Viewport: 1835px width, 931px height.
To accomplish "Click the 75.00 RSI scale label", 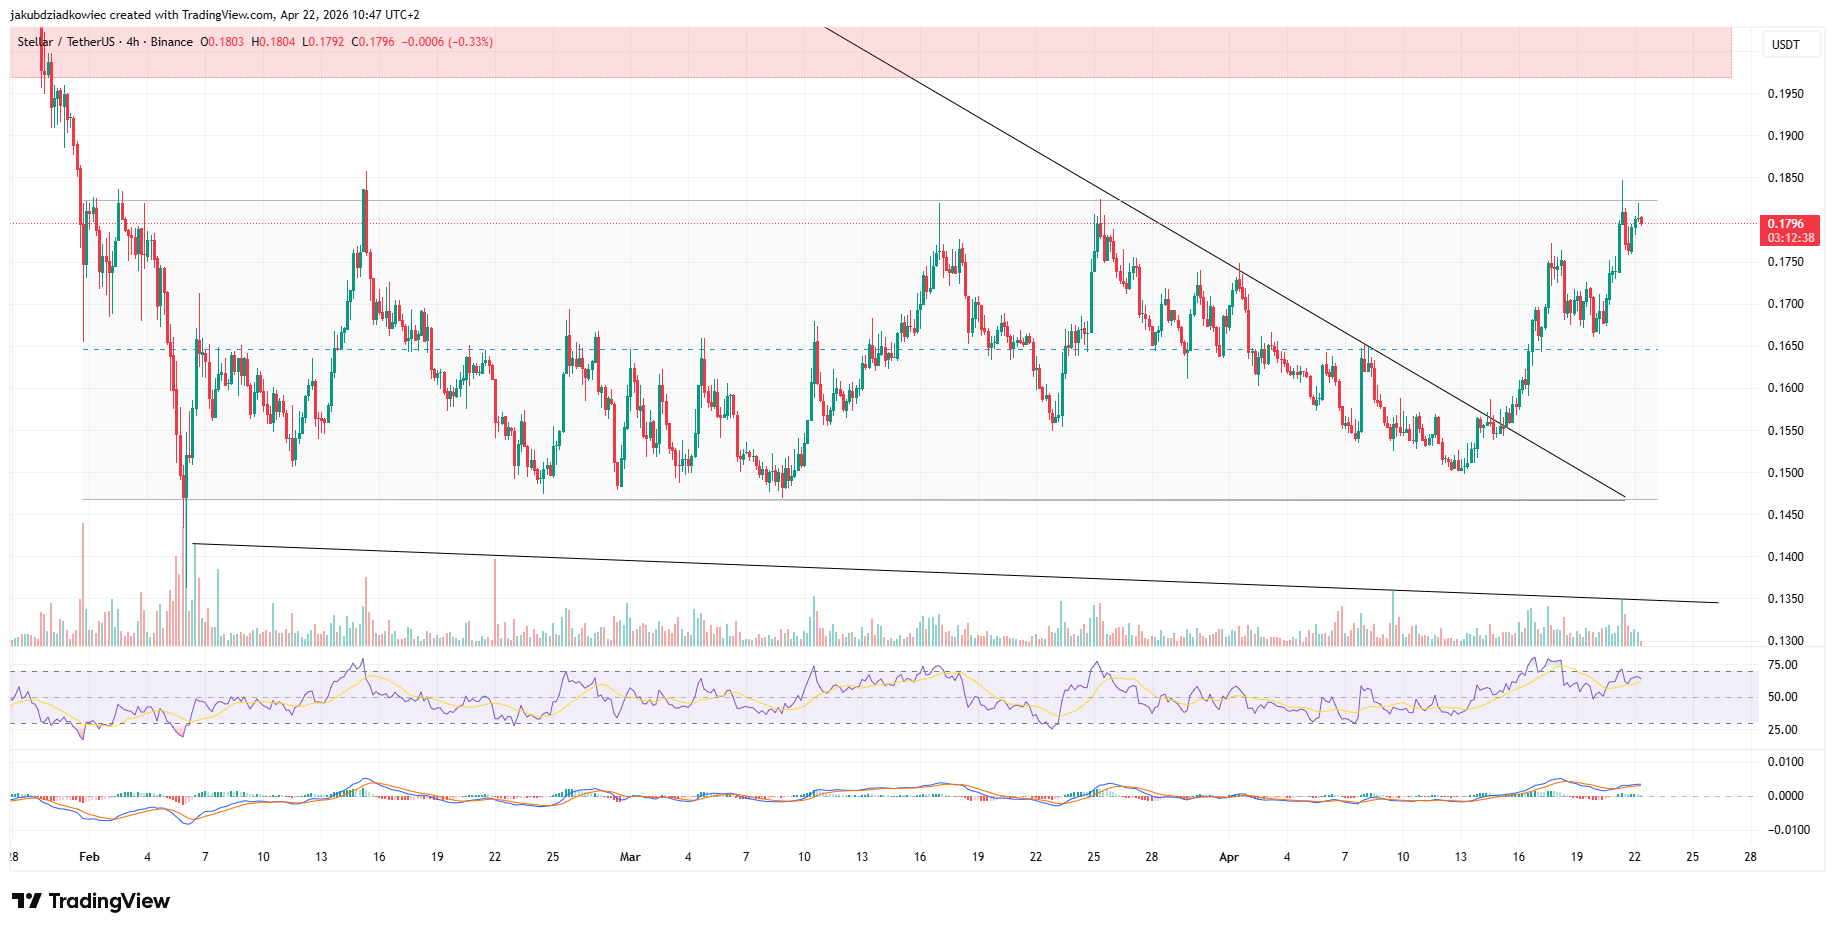I will [x=1783, y=665].
